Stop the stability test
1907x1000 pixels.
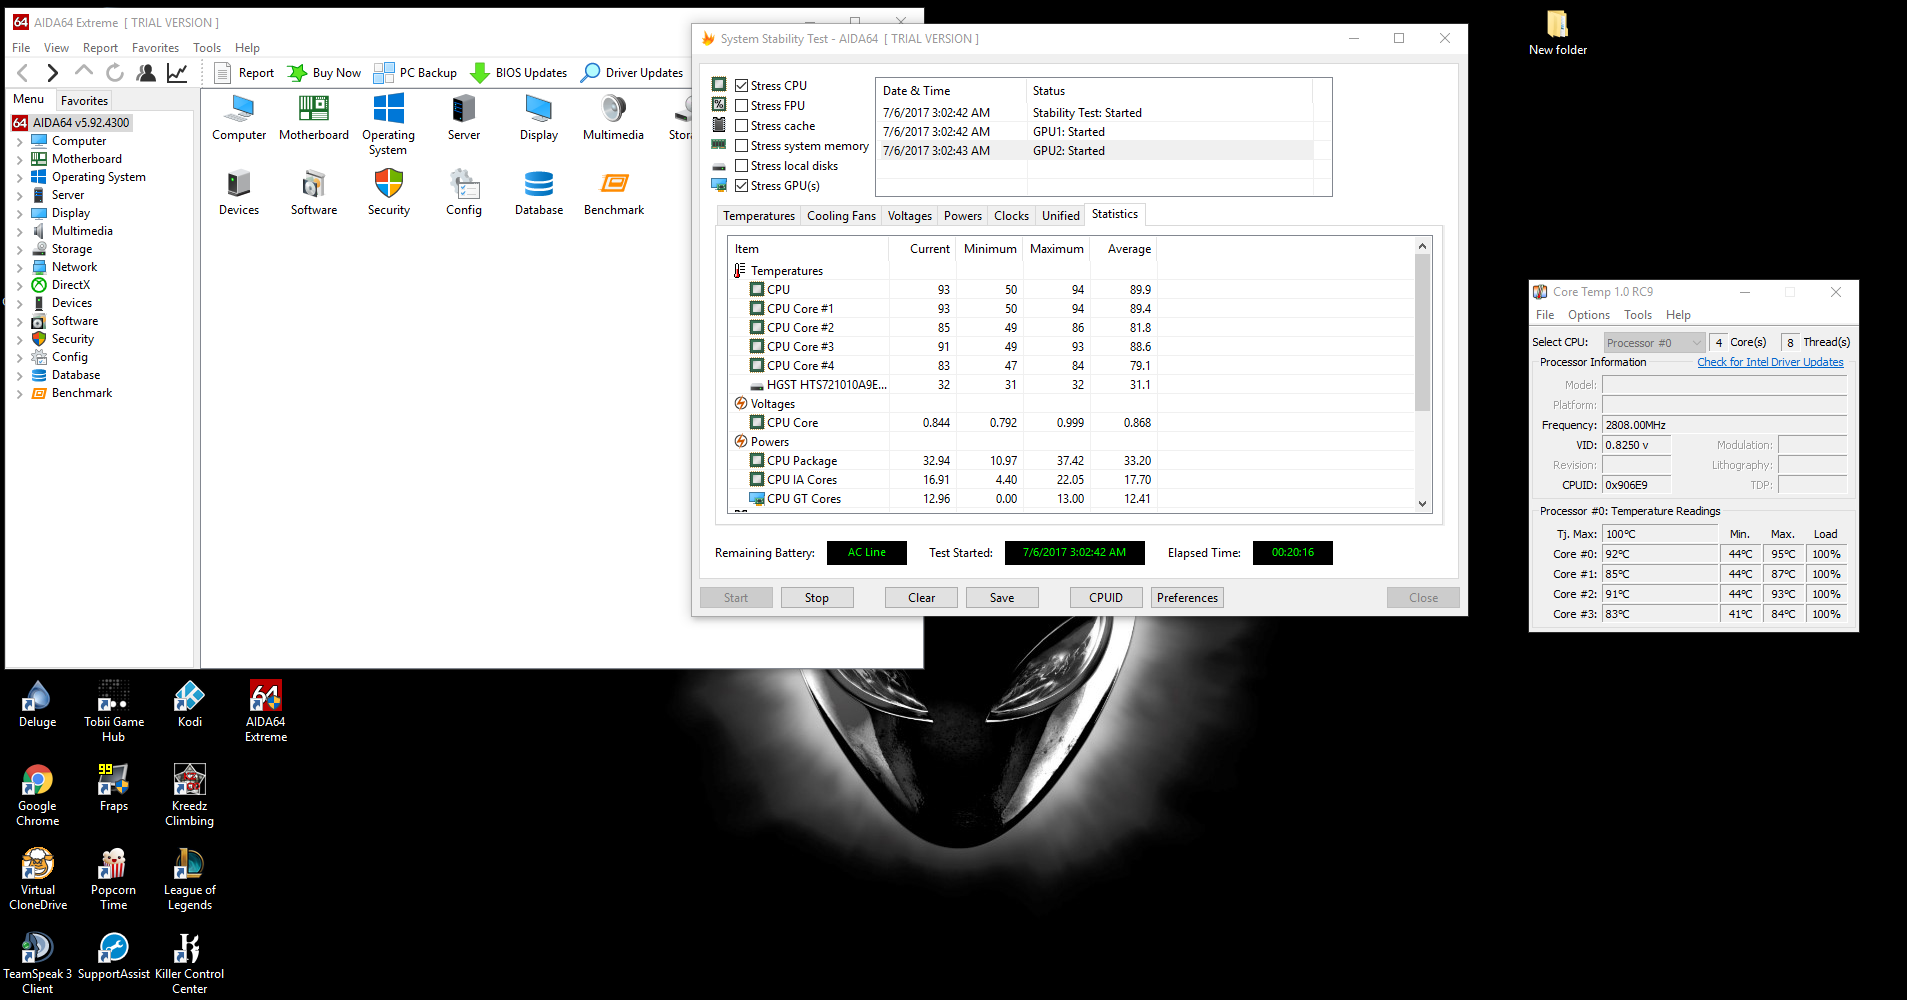pos(817,598)
